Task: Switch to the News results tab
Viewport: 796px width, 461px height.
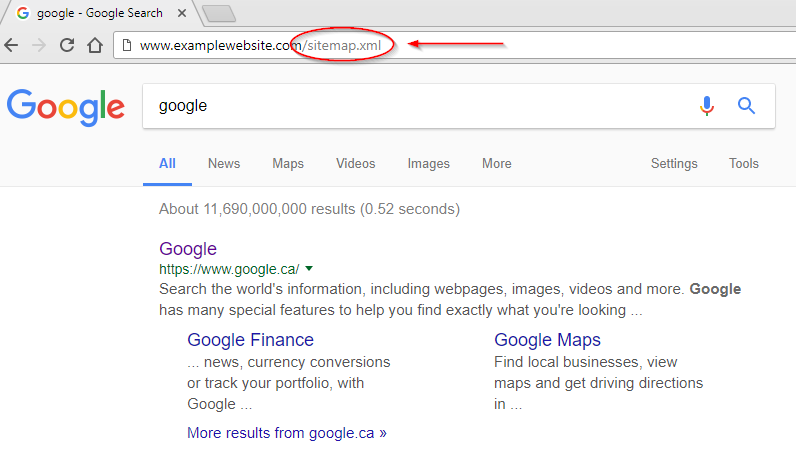Action: [224, 163]
